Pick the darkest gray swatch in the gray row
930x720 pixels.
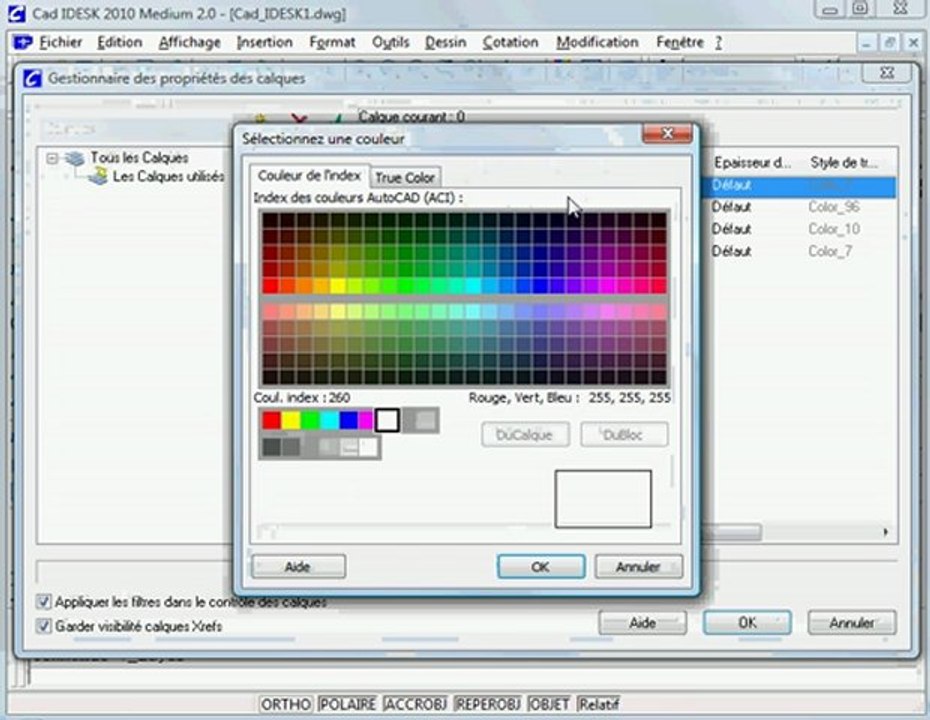click(271, 447)
